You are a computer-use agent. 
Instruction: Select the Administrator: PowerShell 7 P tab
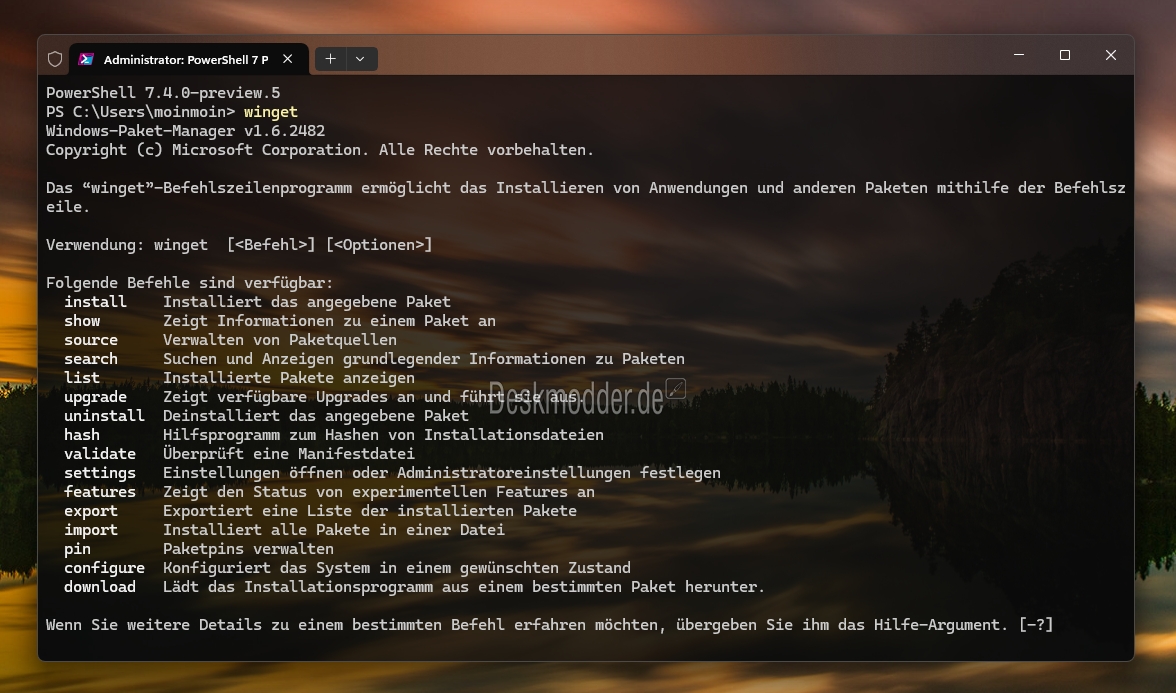189,59
